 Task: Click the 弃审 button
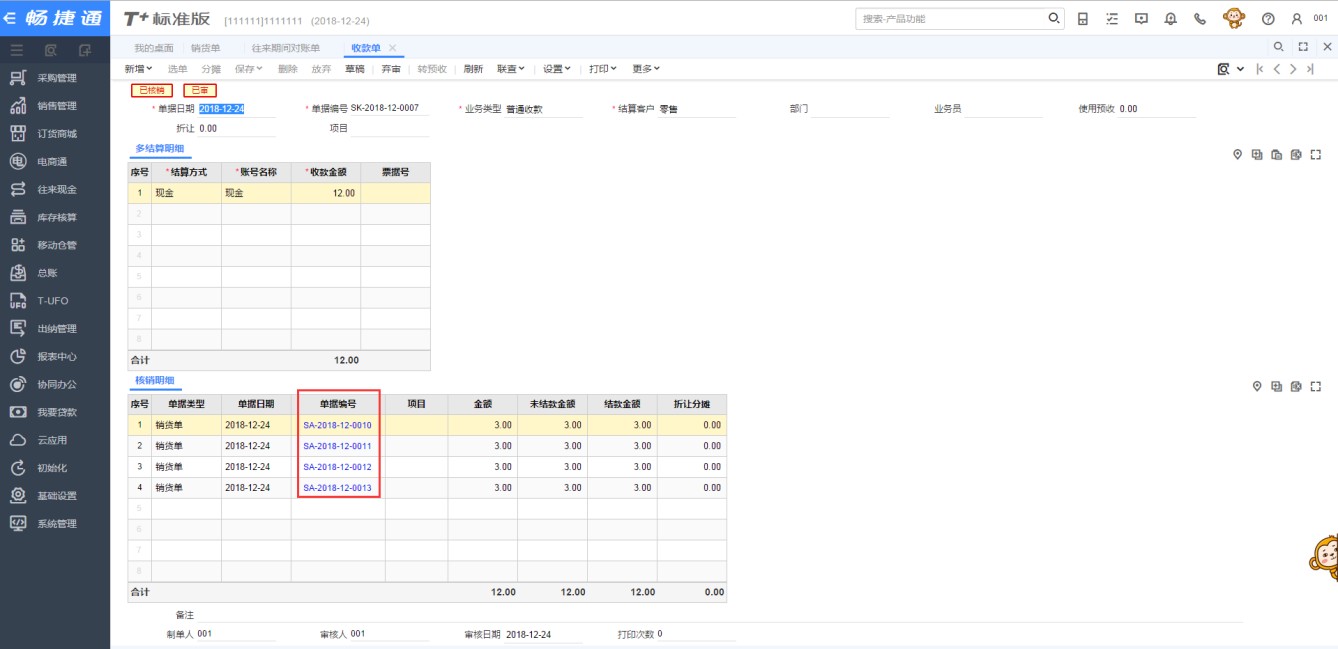[x=390, y=69]
